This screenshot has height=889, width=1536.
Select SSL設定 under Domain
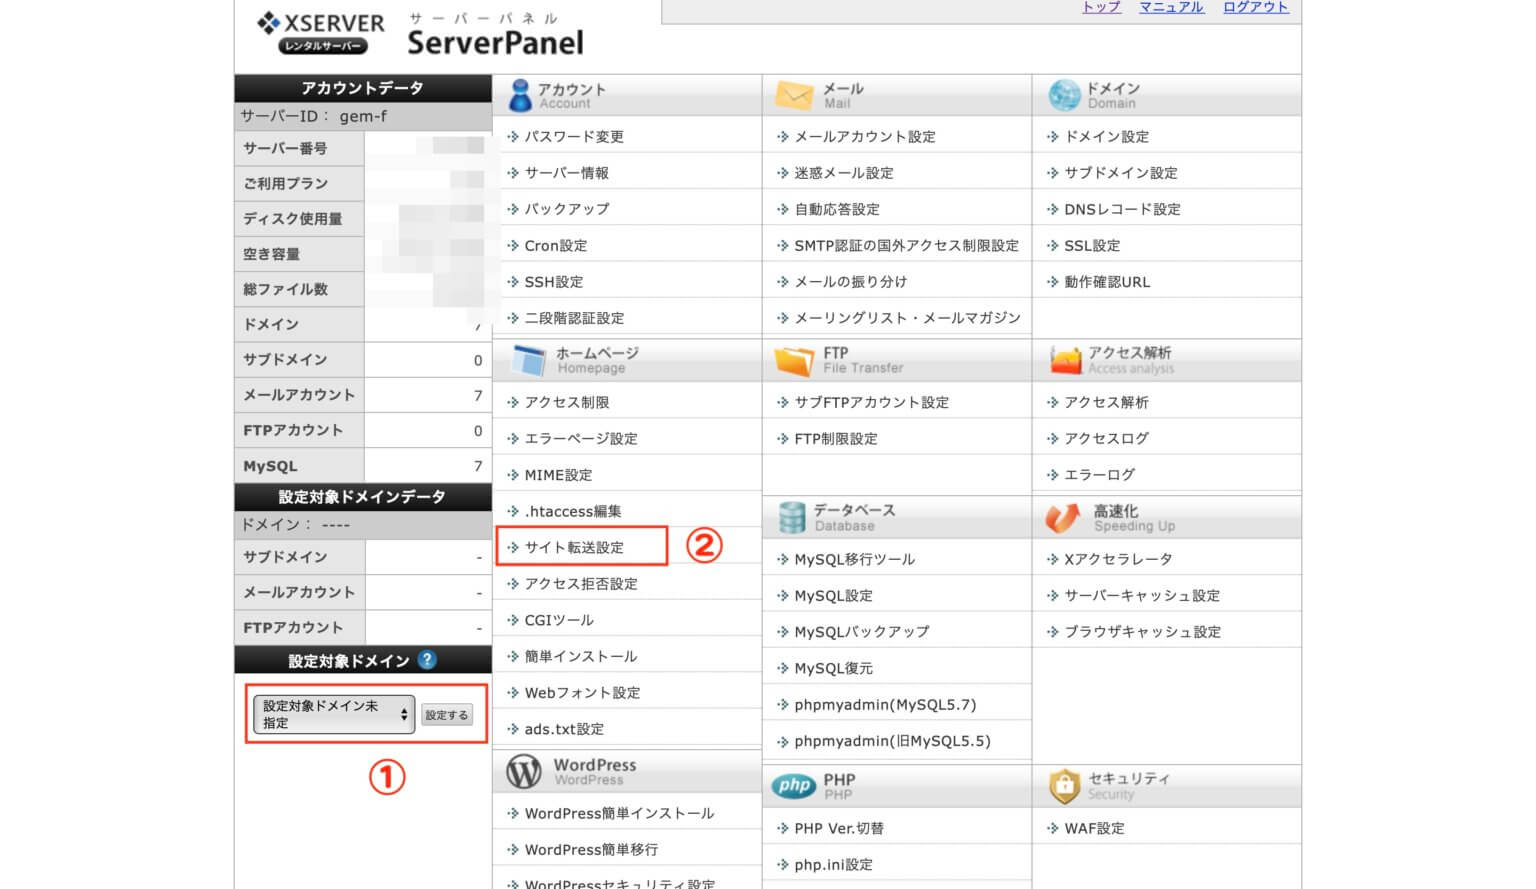[1092, 245]
